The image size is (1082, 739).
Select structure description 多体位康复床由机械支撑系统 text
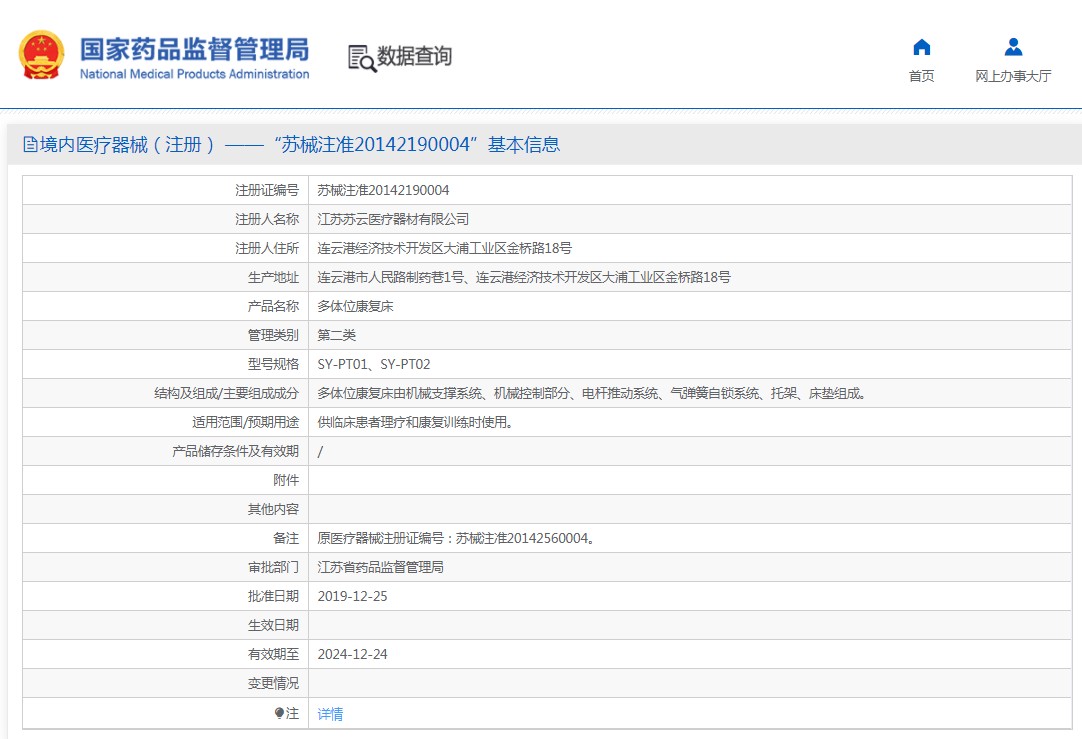pyautogui.click(x=591, y=393)
